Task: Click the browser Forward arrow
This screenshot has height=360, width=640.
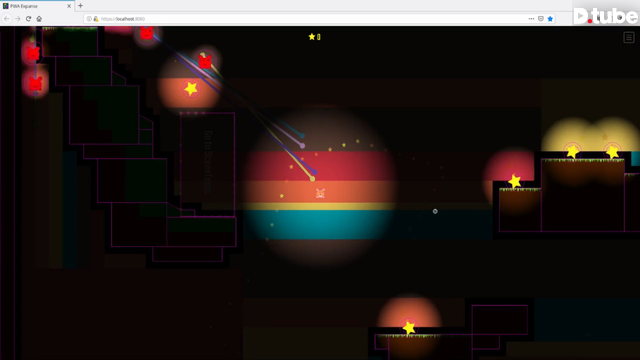Action: [18, 19]
